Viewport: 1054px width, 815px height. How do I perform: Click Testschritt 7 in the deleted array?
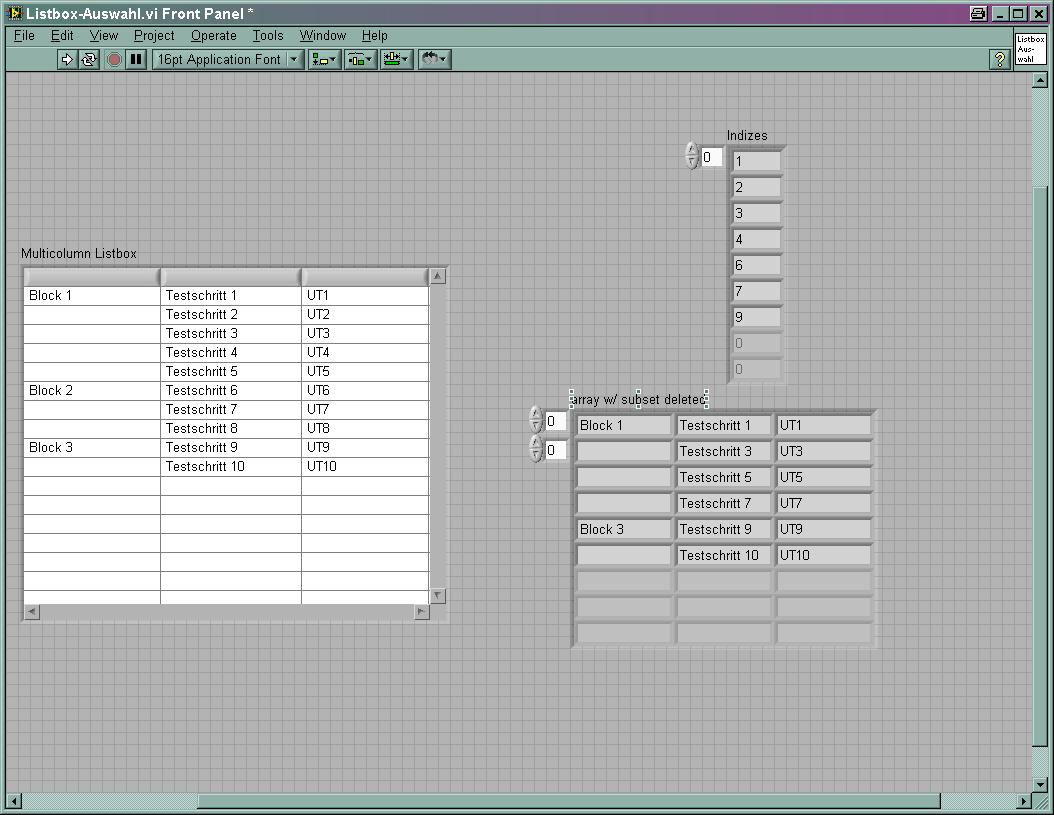(723, 503)
